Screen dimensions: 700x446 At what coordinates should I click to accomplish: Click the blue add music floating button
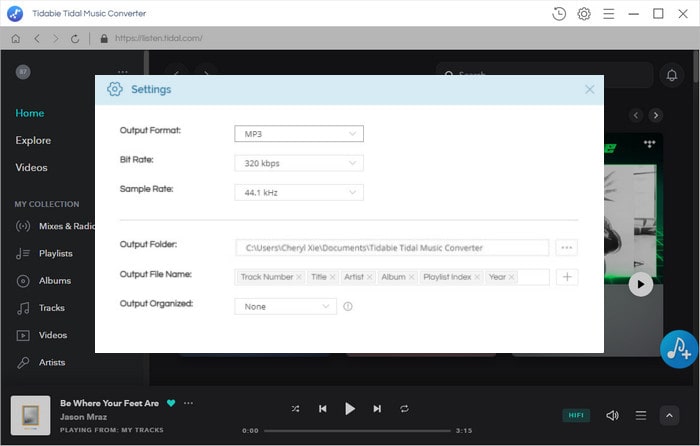(679, 349)
